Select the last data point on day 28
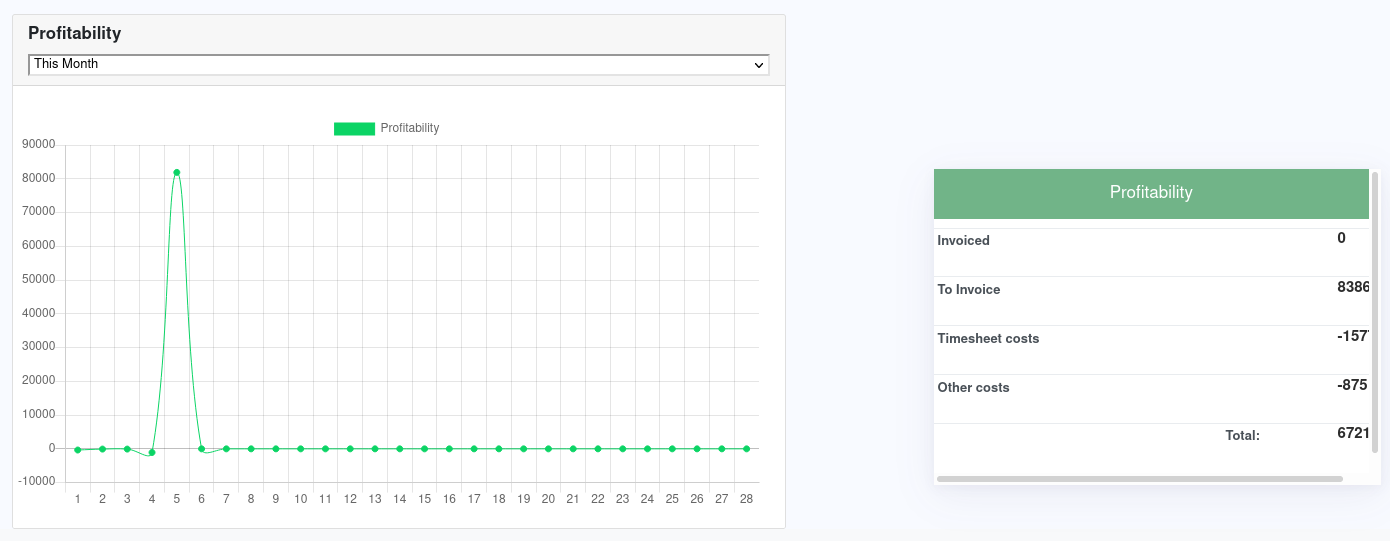The image size is (1390, 541). click(x=746, y=449)
